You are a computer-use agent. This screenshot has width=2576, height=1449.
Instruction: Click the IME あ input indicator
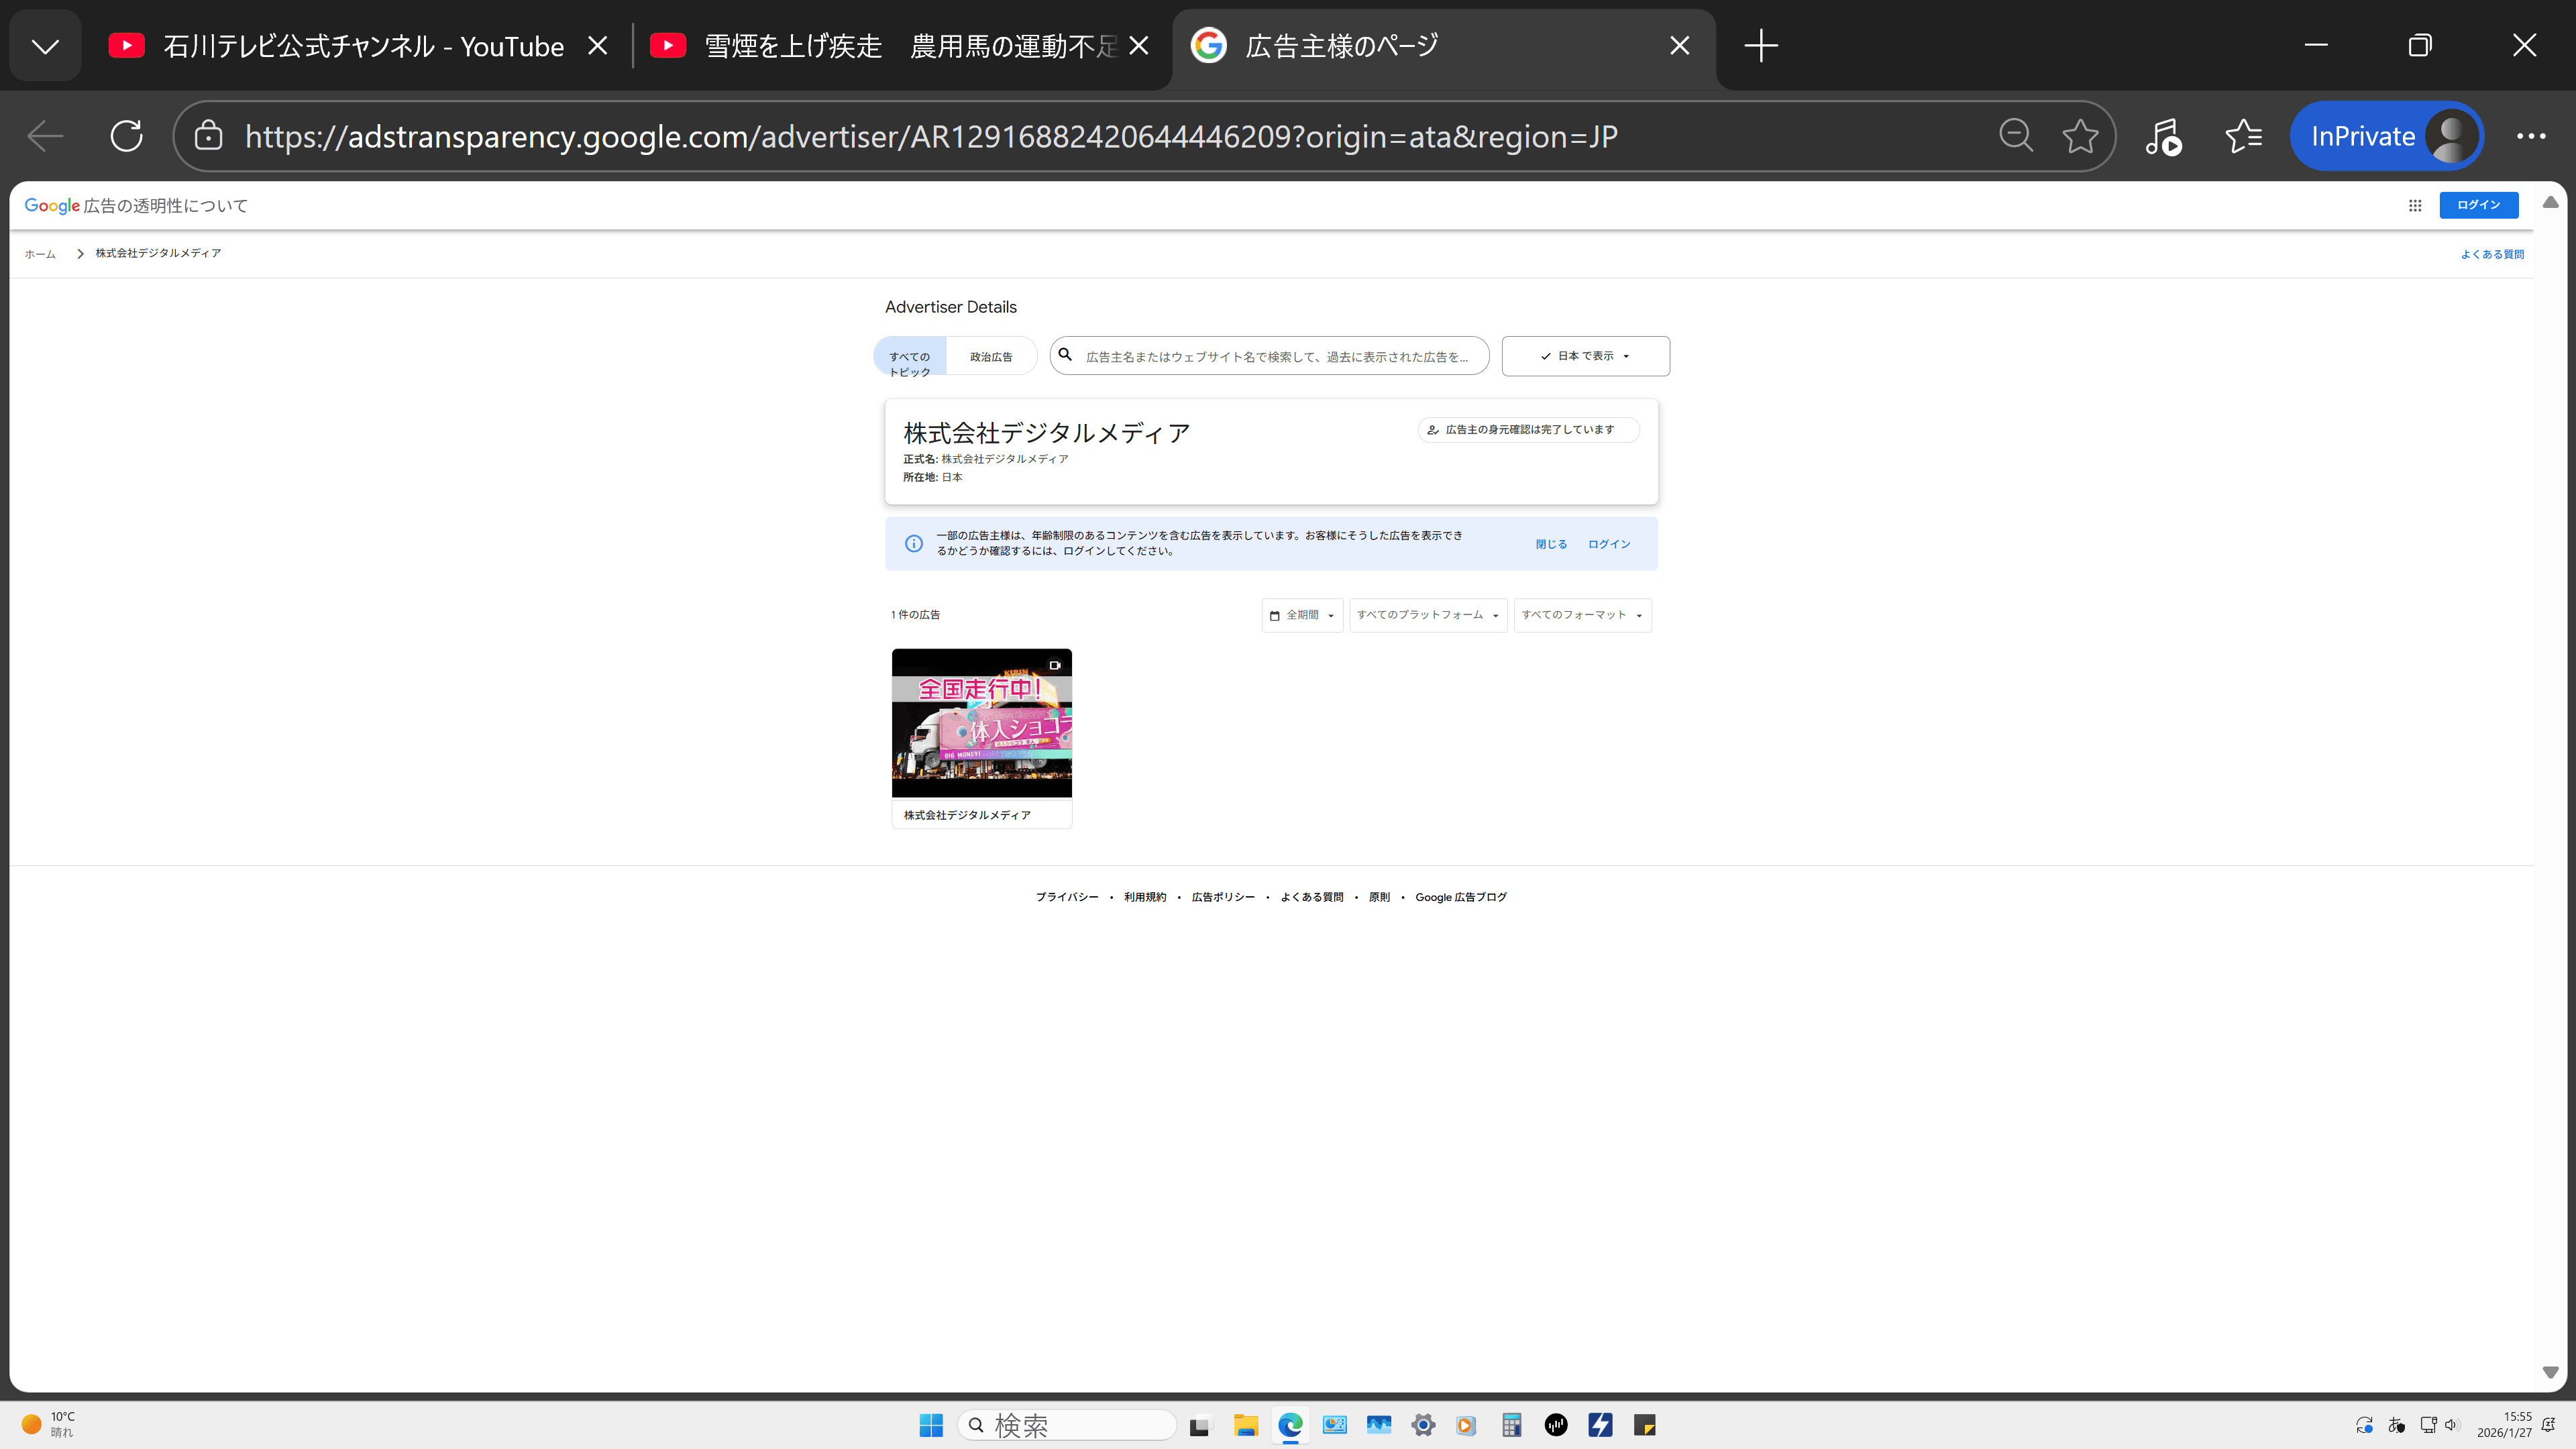tap(2396, 1425)
